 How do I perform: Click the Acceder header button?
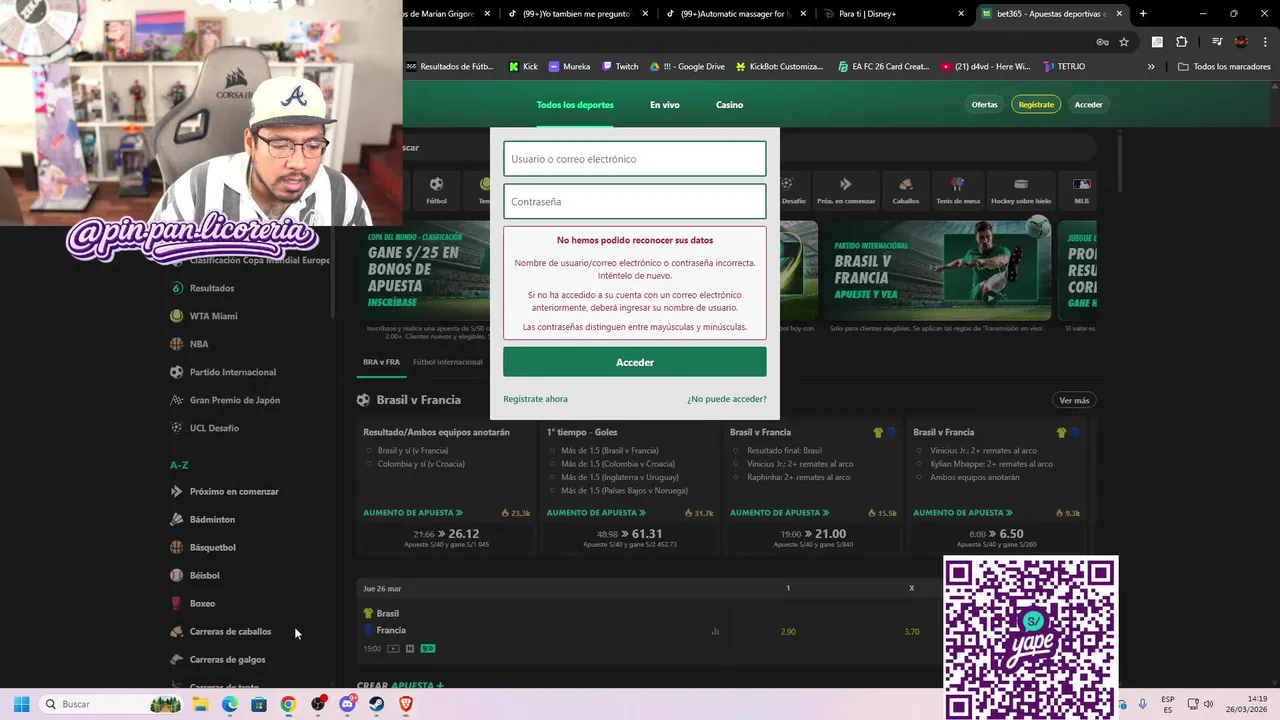tap(1088, 105)
